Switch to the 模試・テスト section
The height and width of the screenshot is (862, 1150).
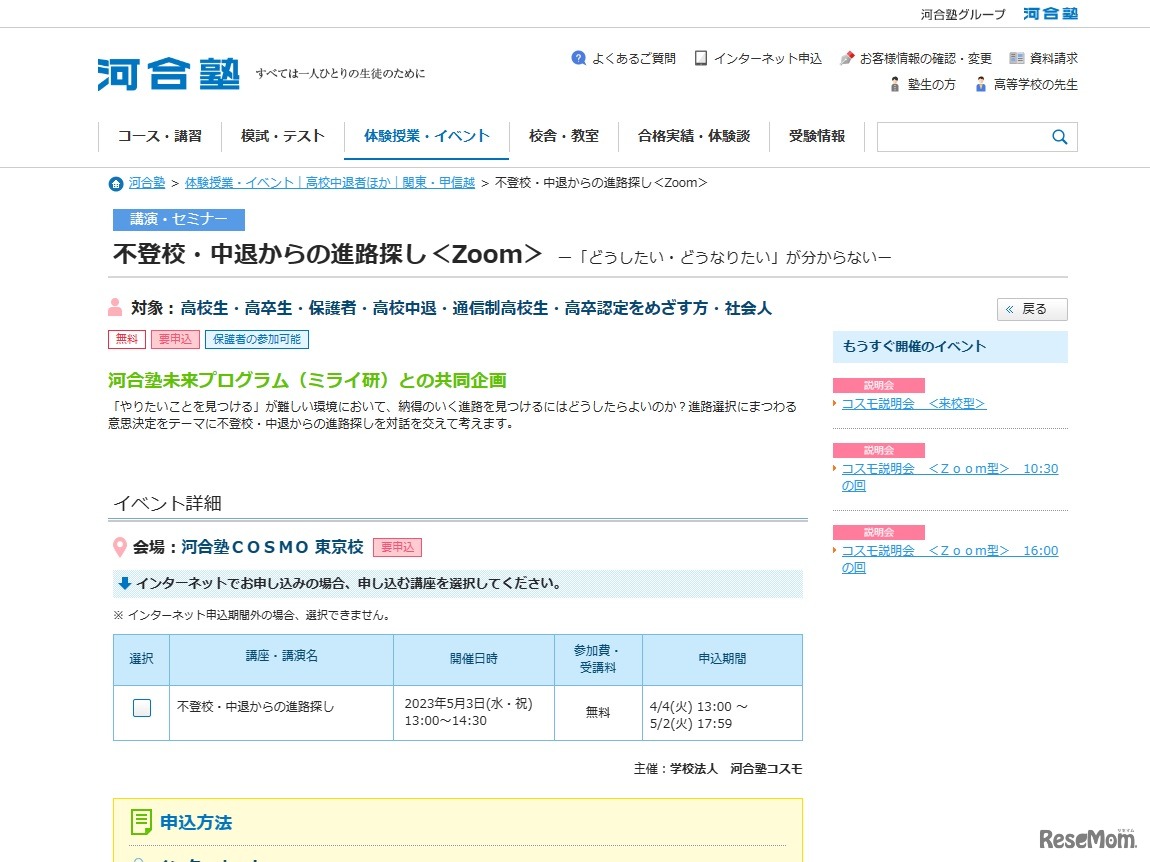(281, 135)
